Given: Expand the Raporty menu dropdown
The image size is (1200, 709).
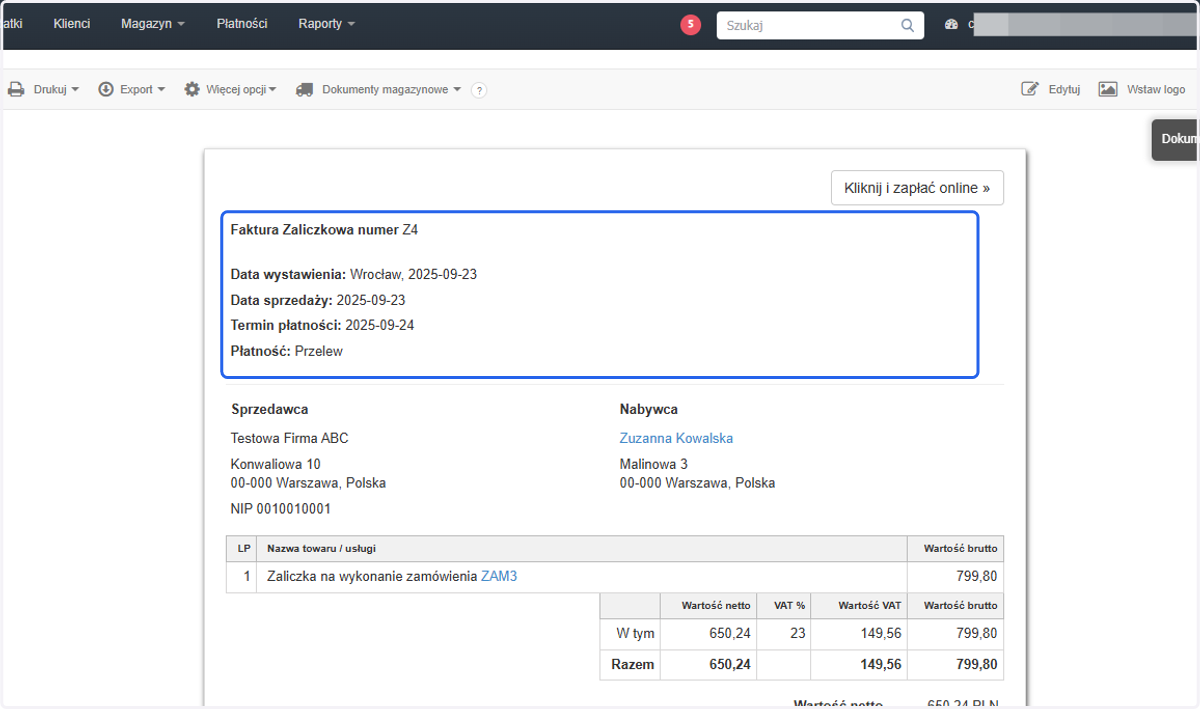Looking at the screenshot, I should click(326, 23).
